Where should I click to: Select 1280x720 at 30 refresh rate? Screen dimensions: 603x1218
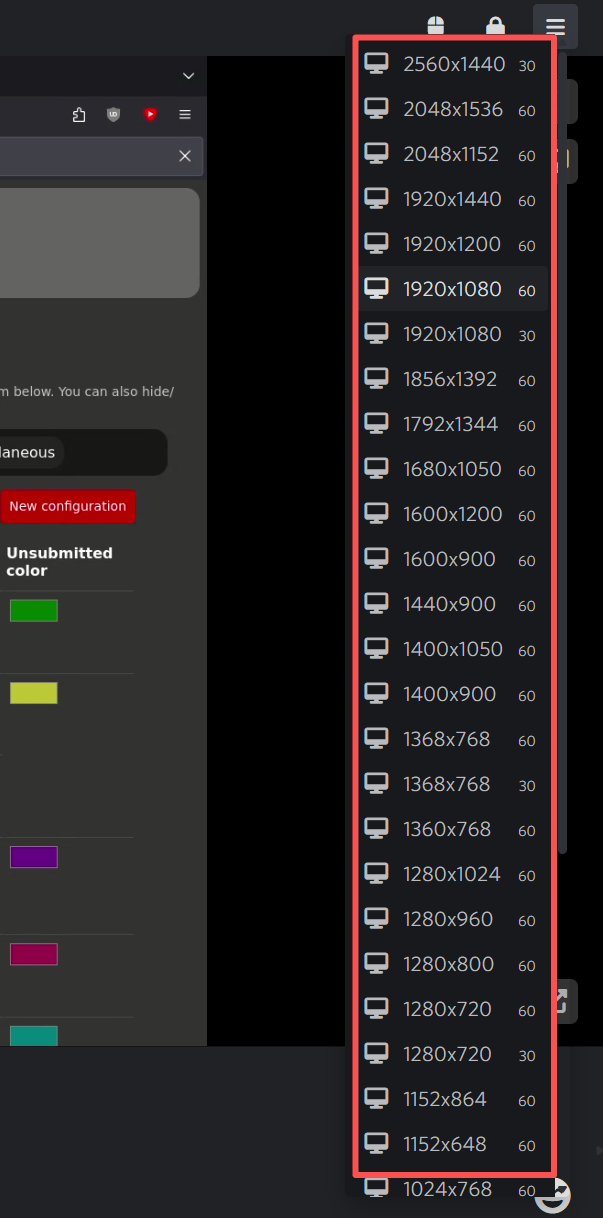pos(453,1055)
